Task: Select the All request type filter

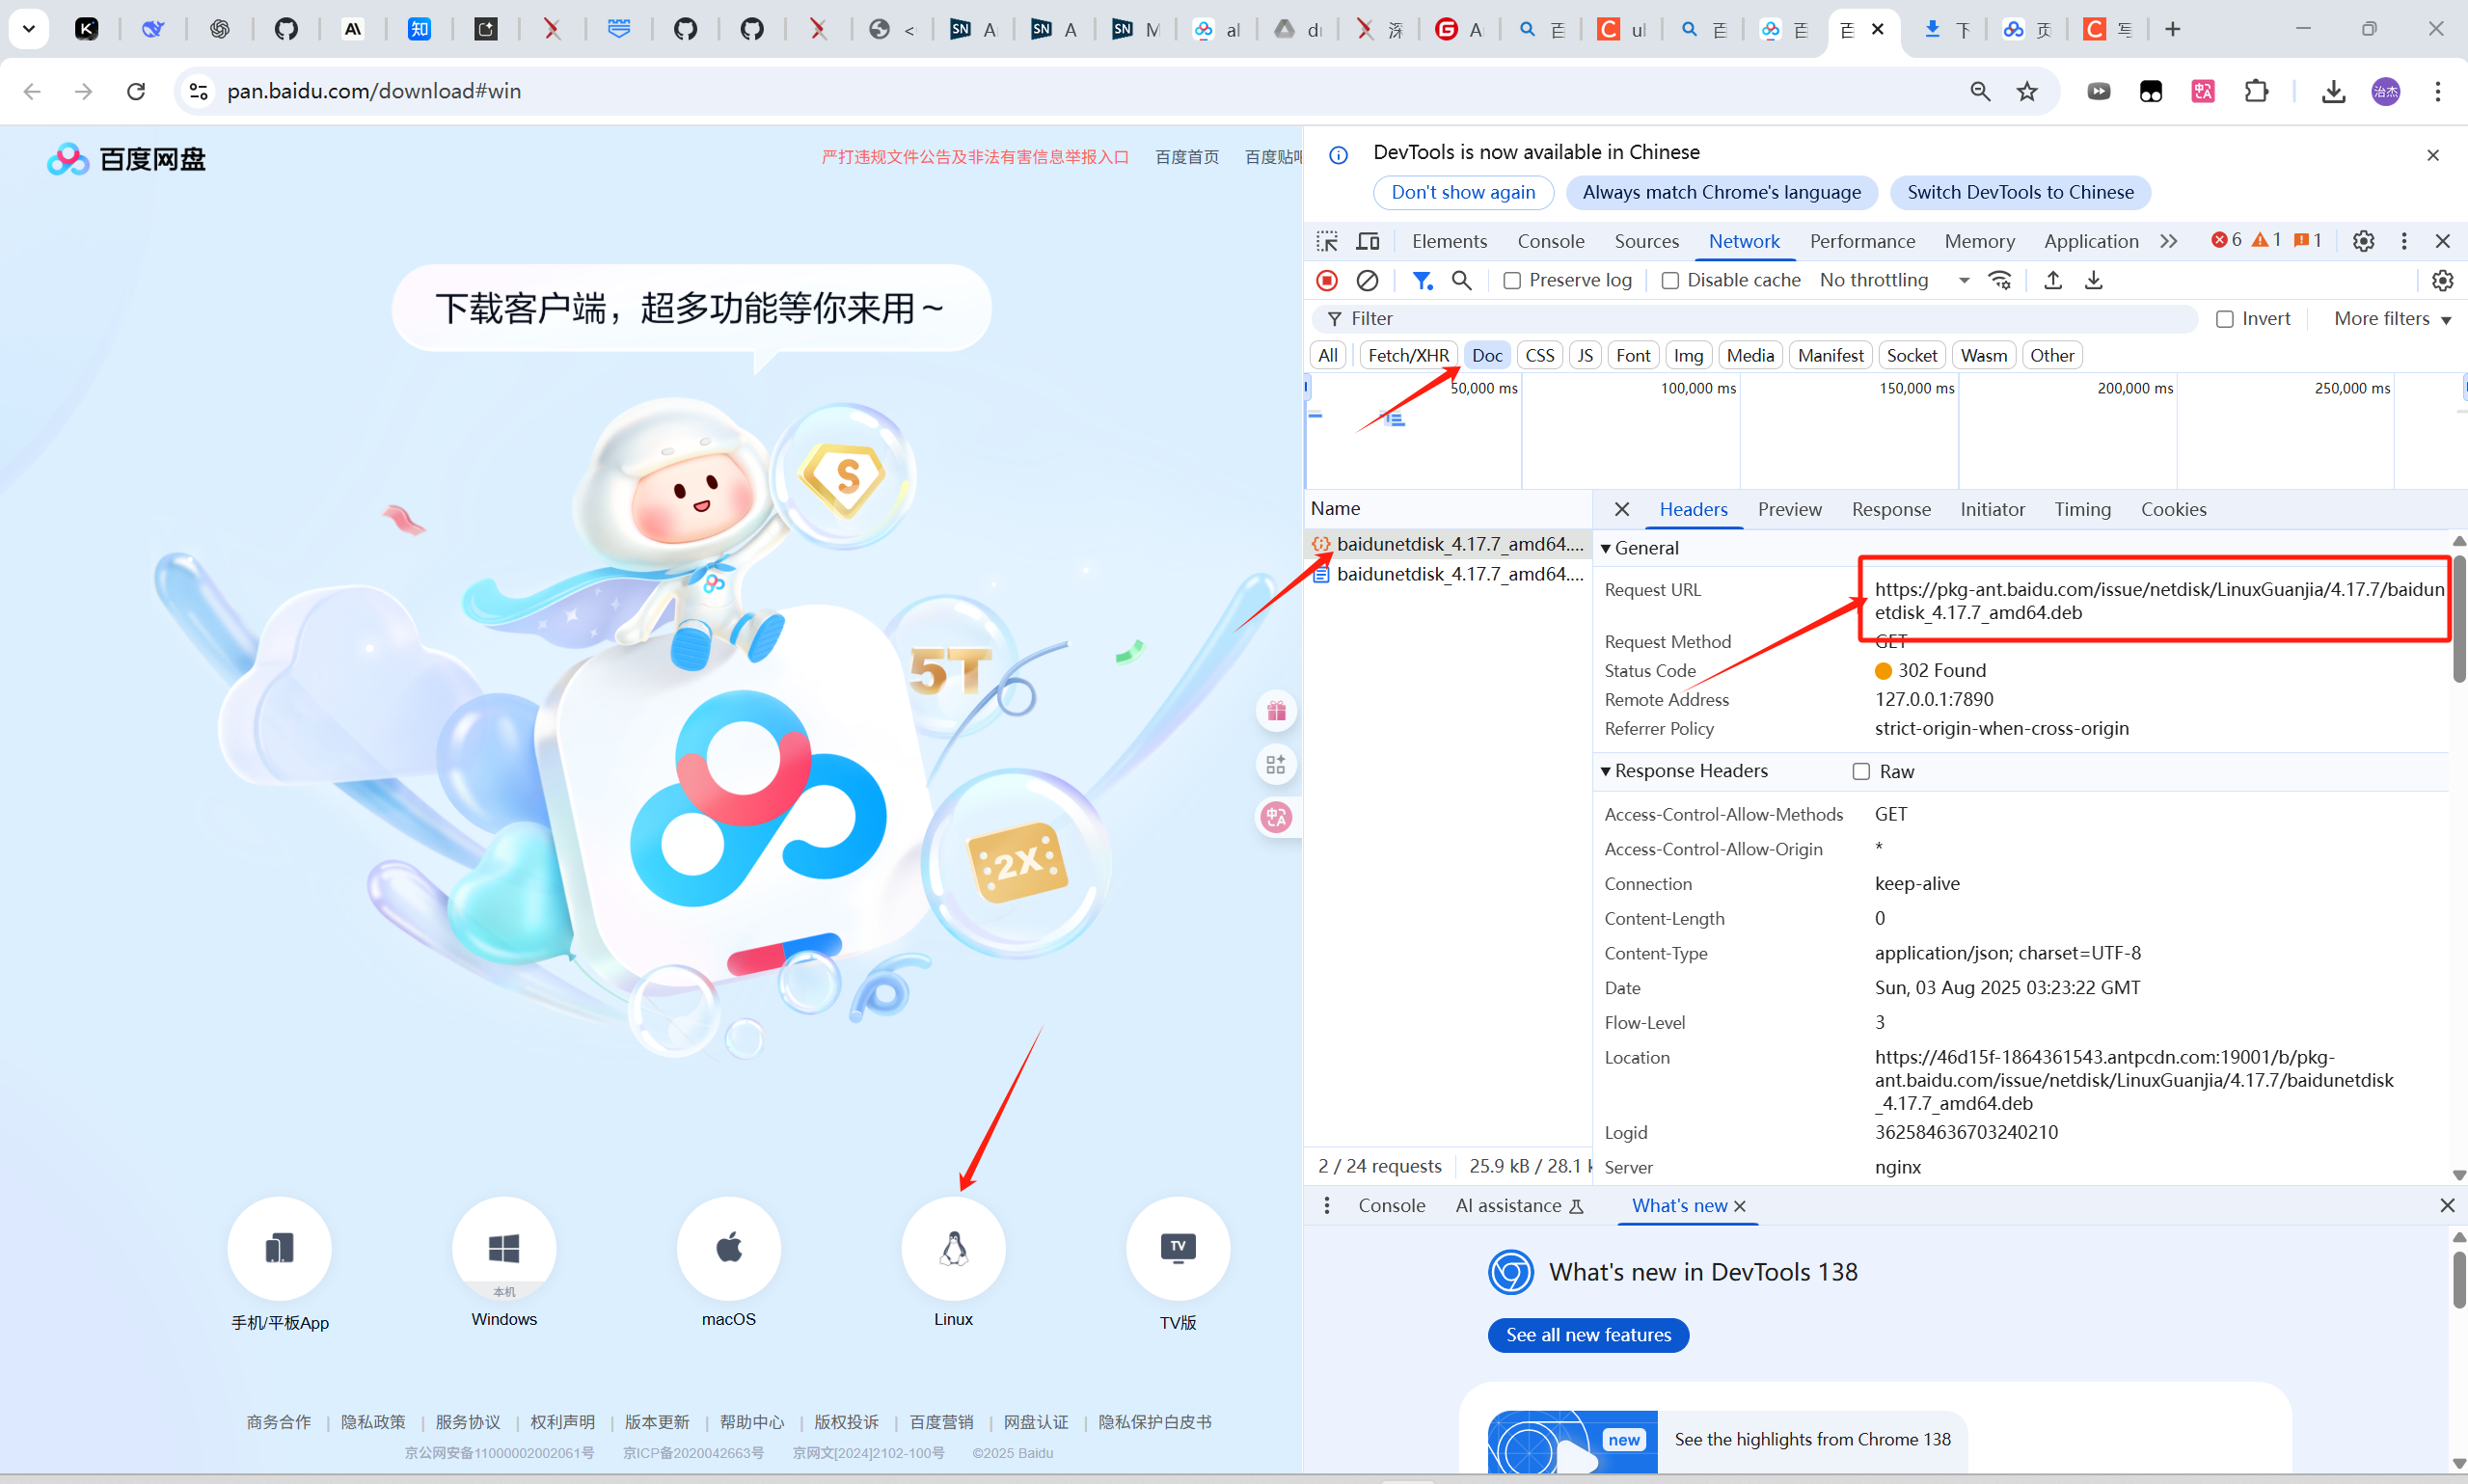Action: pos(1328,355)
